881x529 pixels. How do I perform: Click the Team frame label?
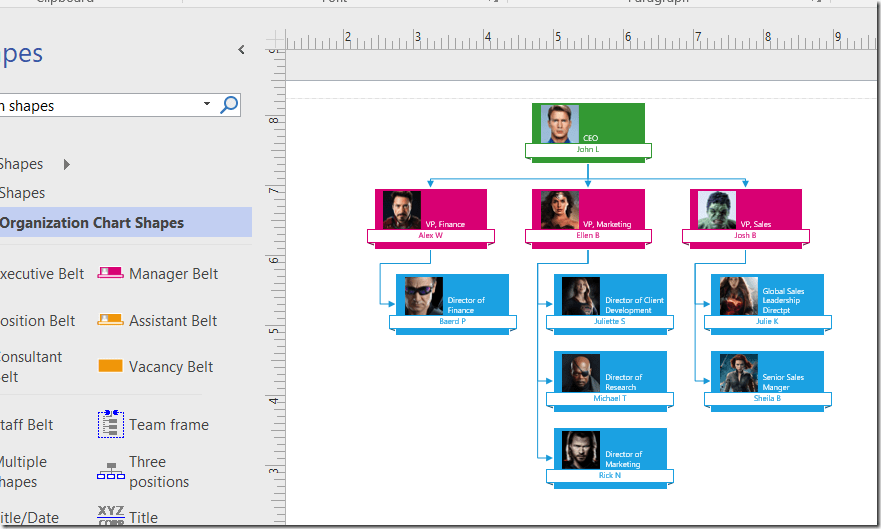click(169, 425)
